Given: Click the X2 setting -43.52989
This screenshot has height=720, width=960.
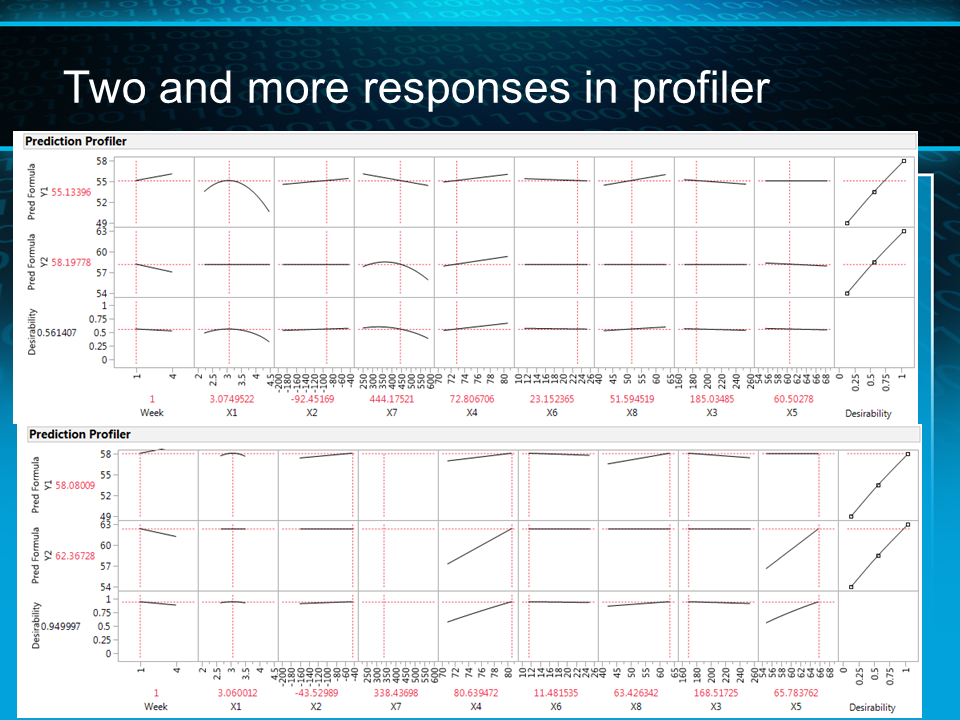Looking at the screenshot, I should click(315, 693).
